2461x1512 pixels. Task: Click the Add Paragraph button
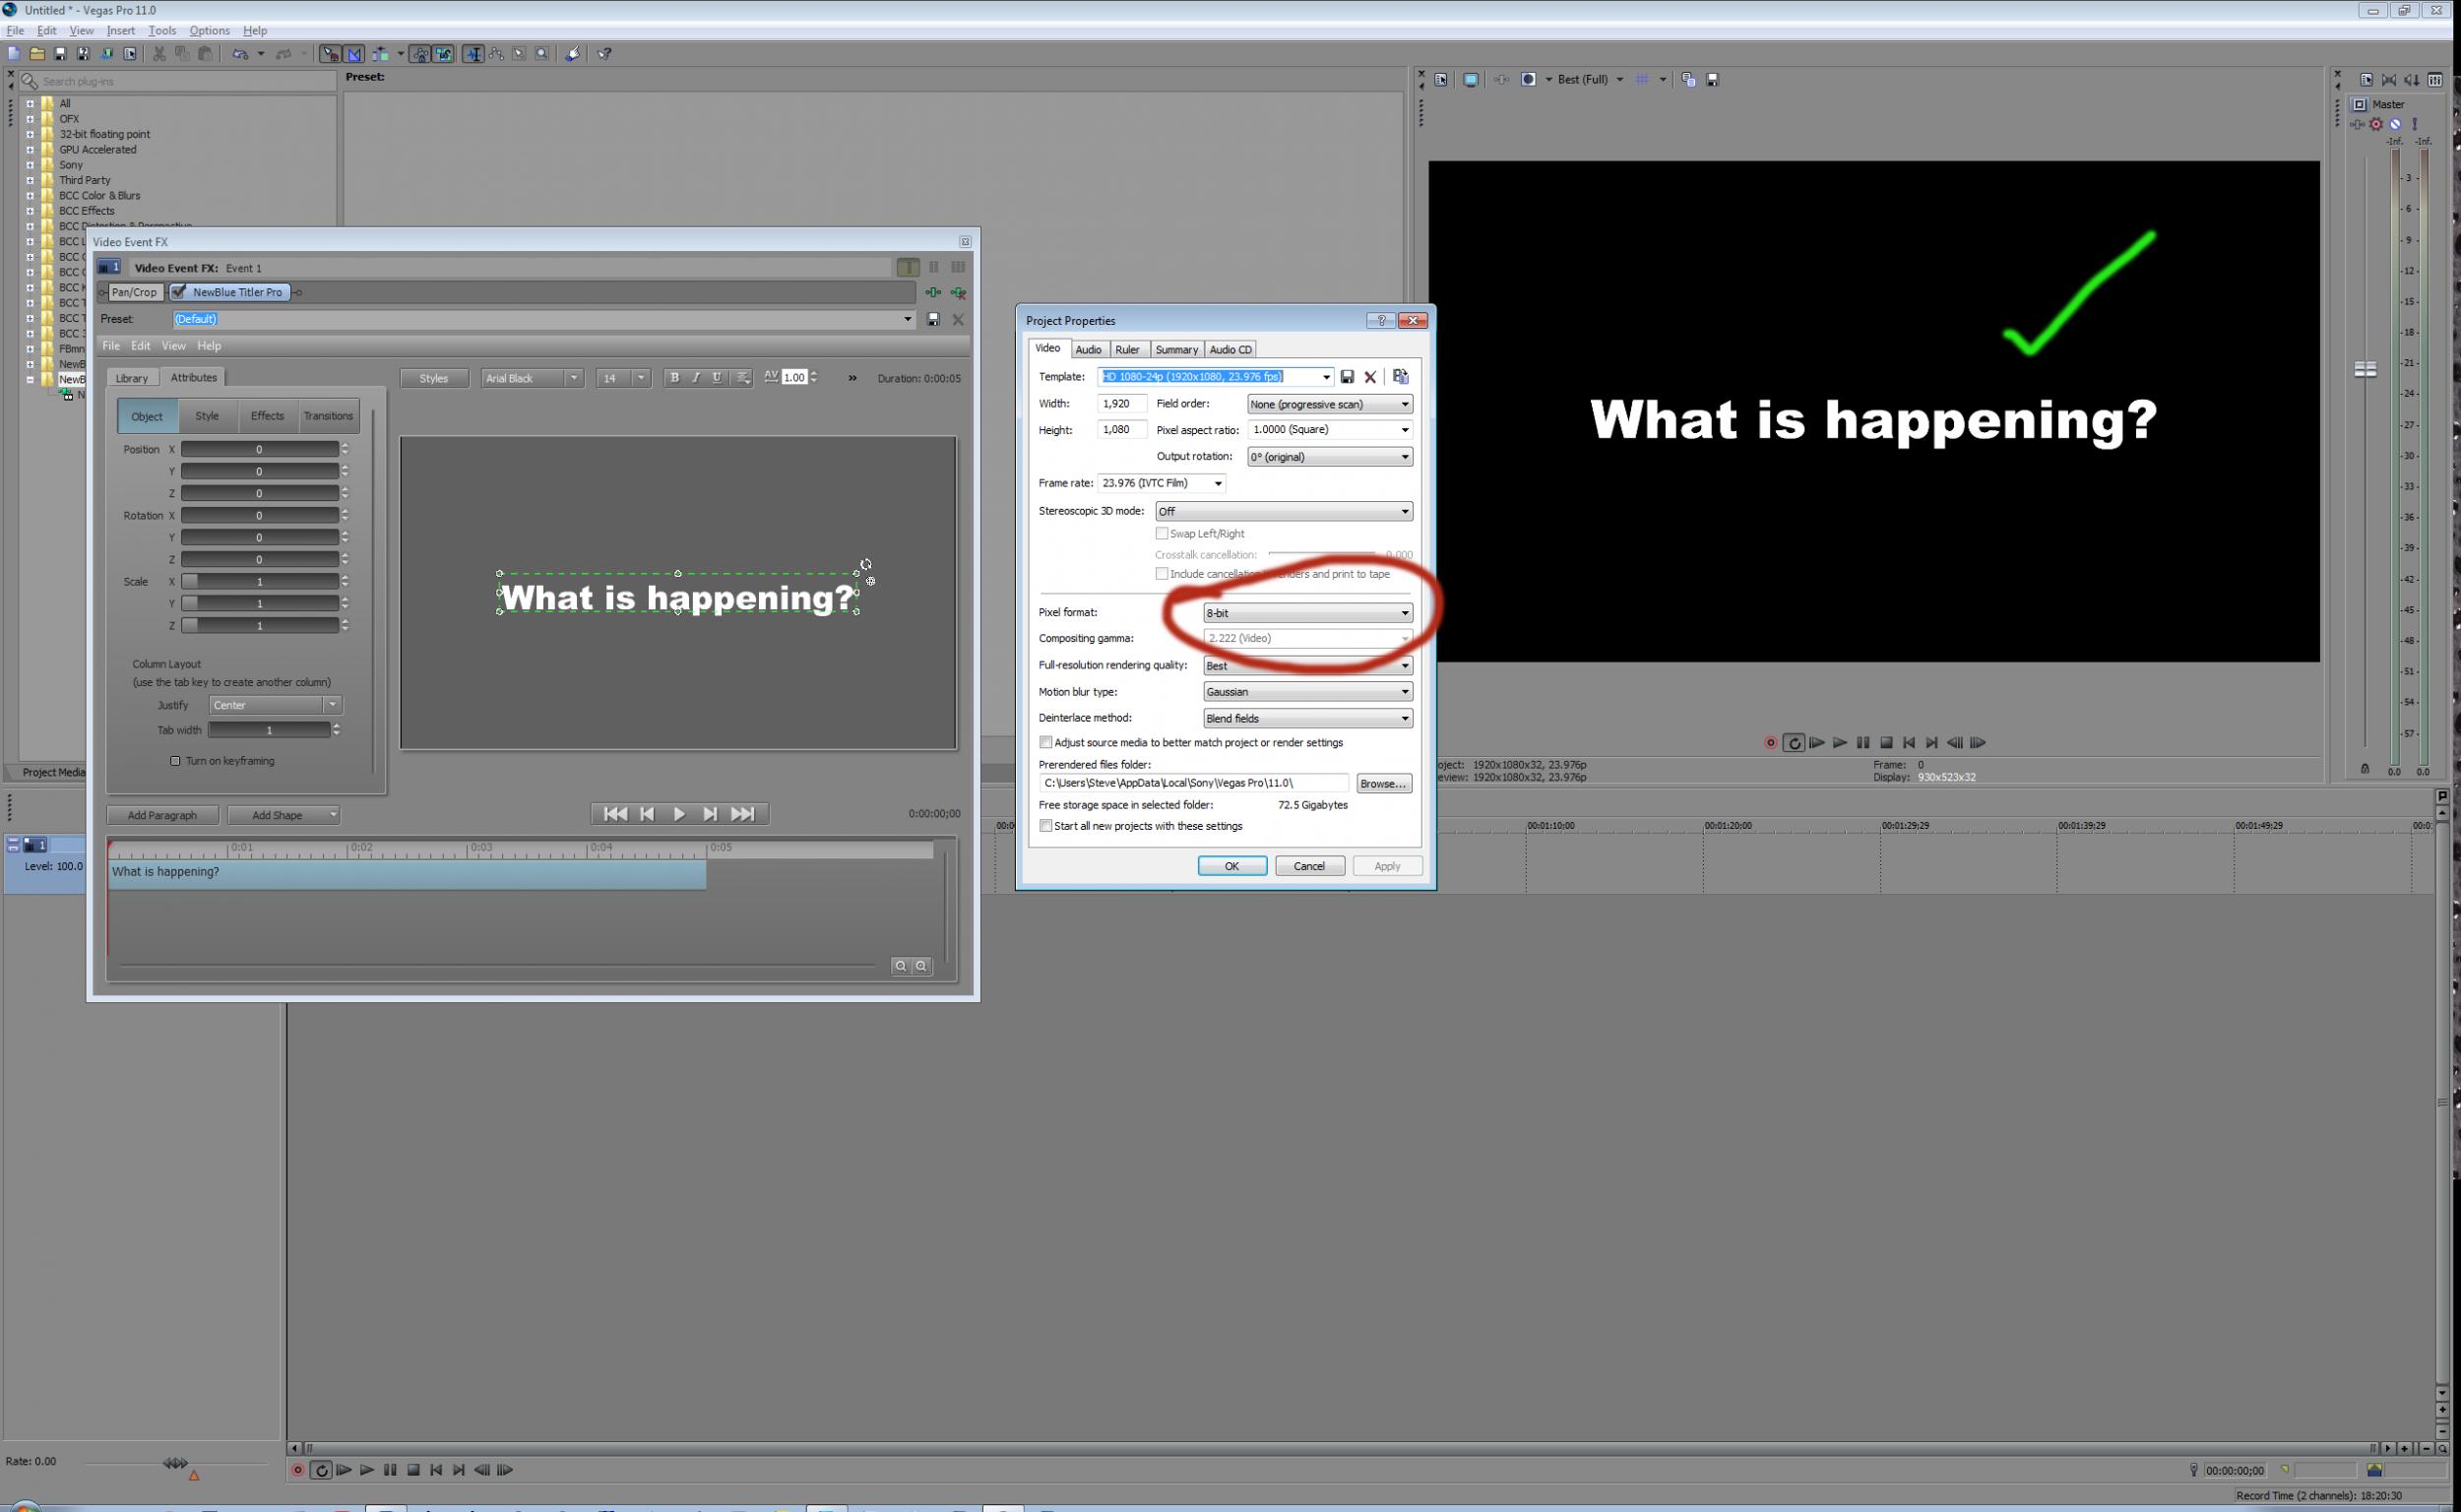pos(162,816)
